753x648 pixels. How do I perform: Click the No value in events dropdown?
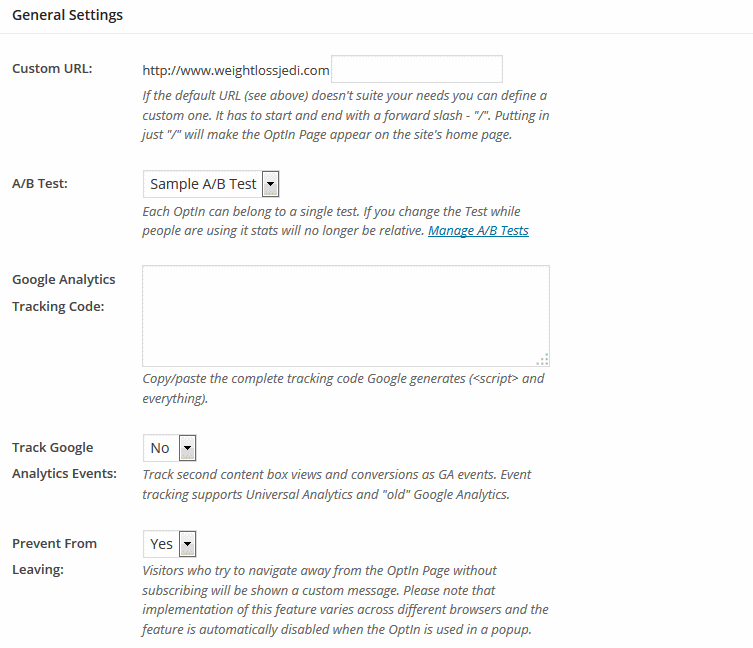click(x=160, y=448)
